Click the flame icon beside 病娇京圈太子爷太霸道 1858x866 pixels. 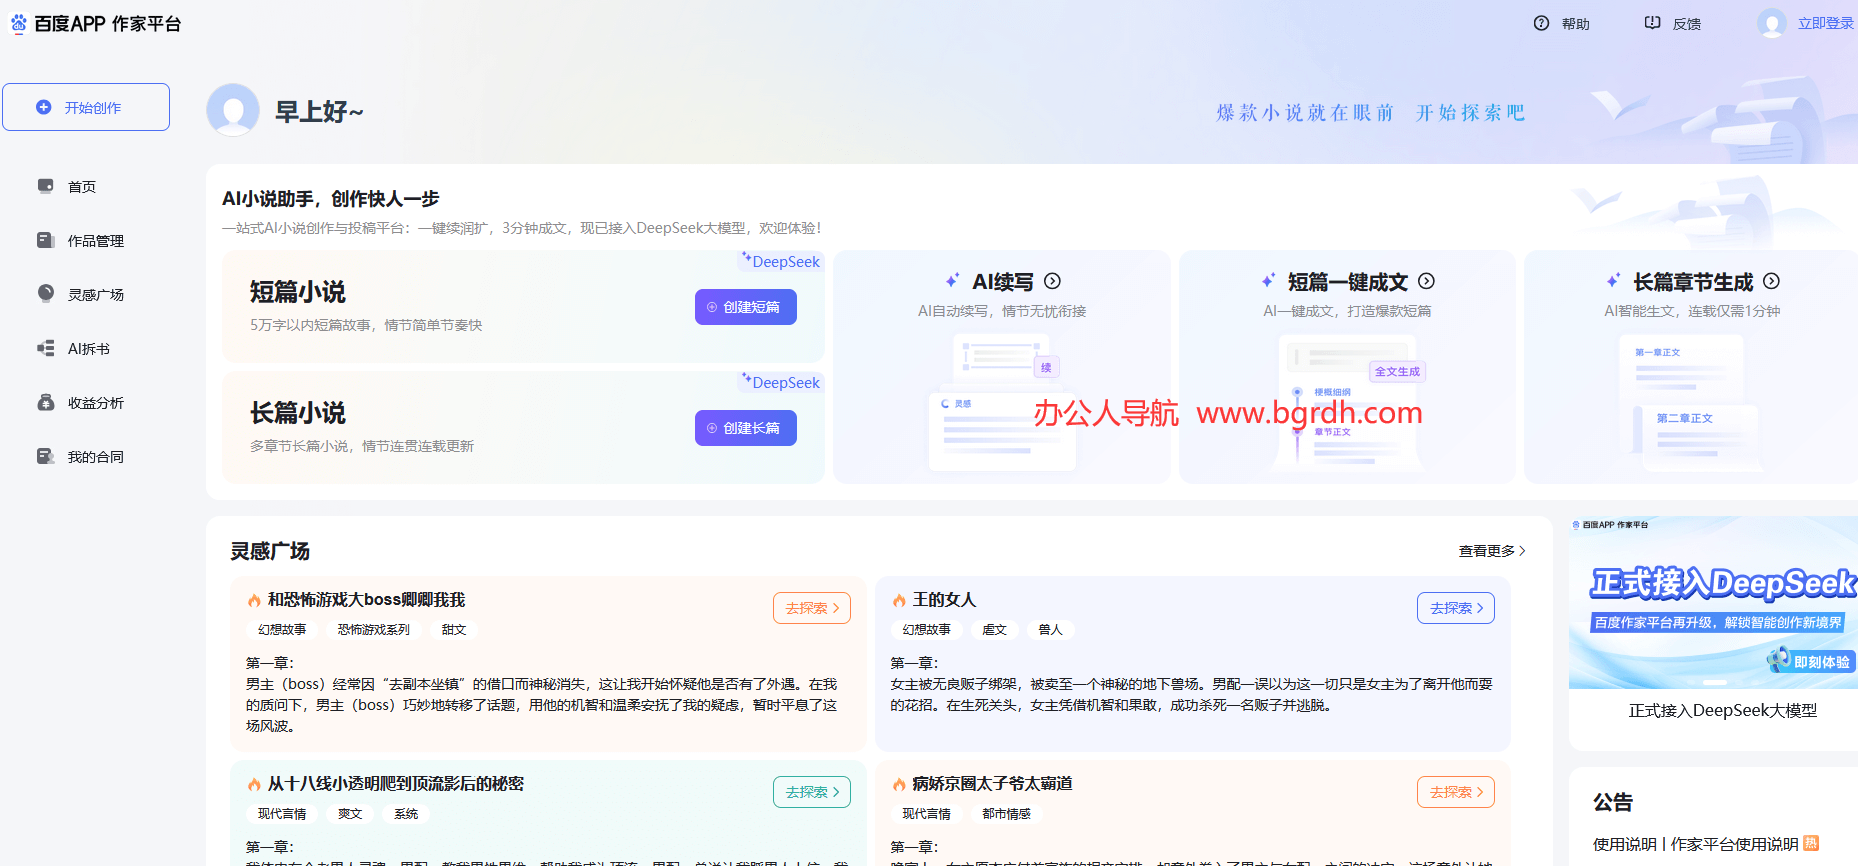[x=899, y=784]
